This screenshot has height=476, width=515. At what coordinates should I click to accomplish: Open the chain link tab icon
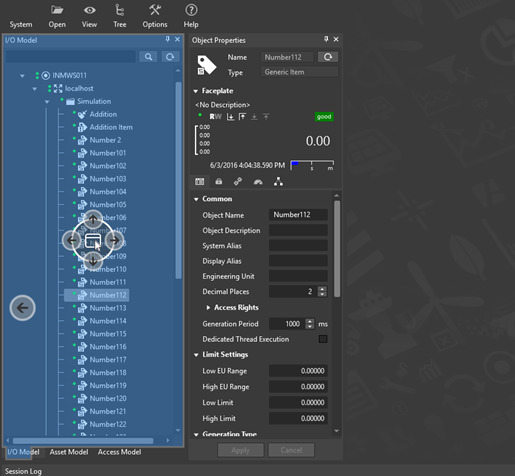coord(238,182)
